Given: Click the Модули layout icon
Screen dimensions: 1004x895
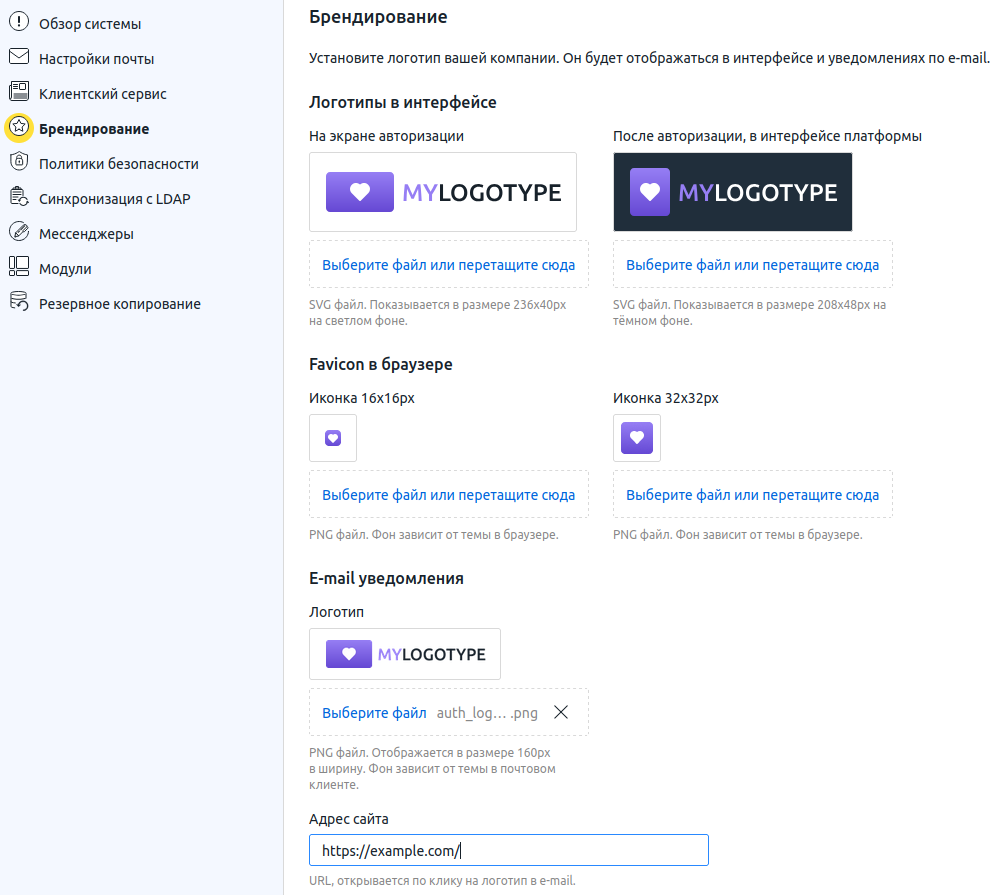Looking at the screenshot, I should tap(19, 266).
